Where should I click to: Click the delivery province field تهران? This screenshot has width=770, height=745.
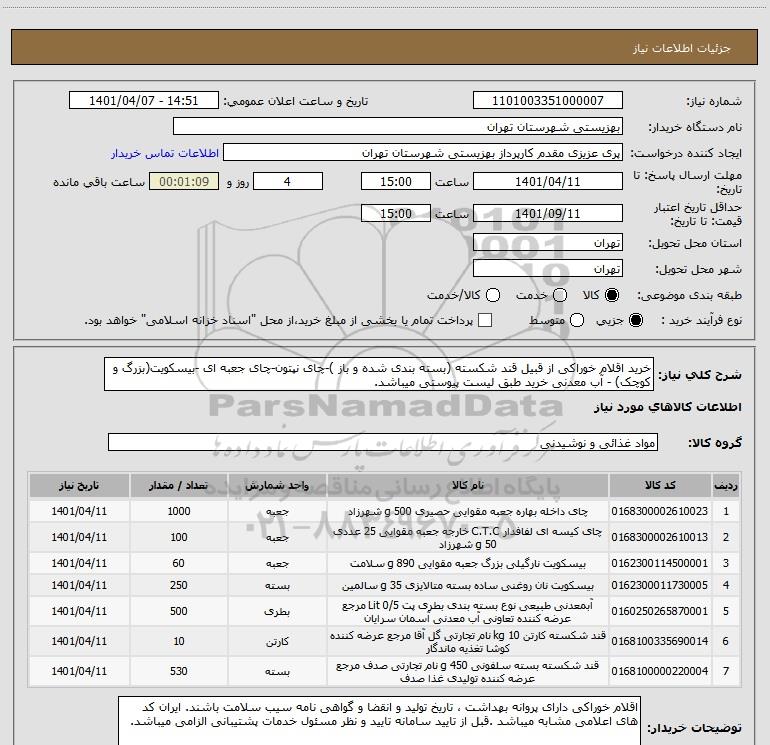pos(548,243)
